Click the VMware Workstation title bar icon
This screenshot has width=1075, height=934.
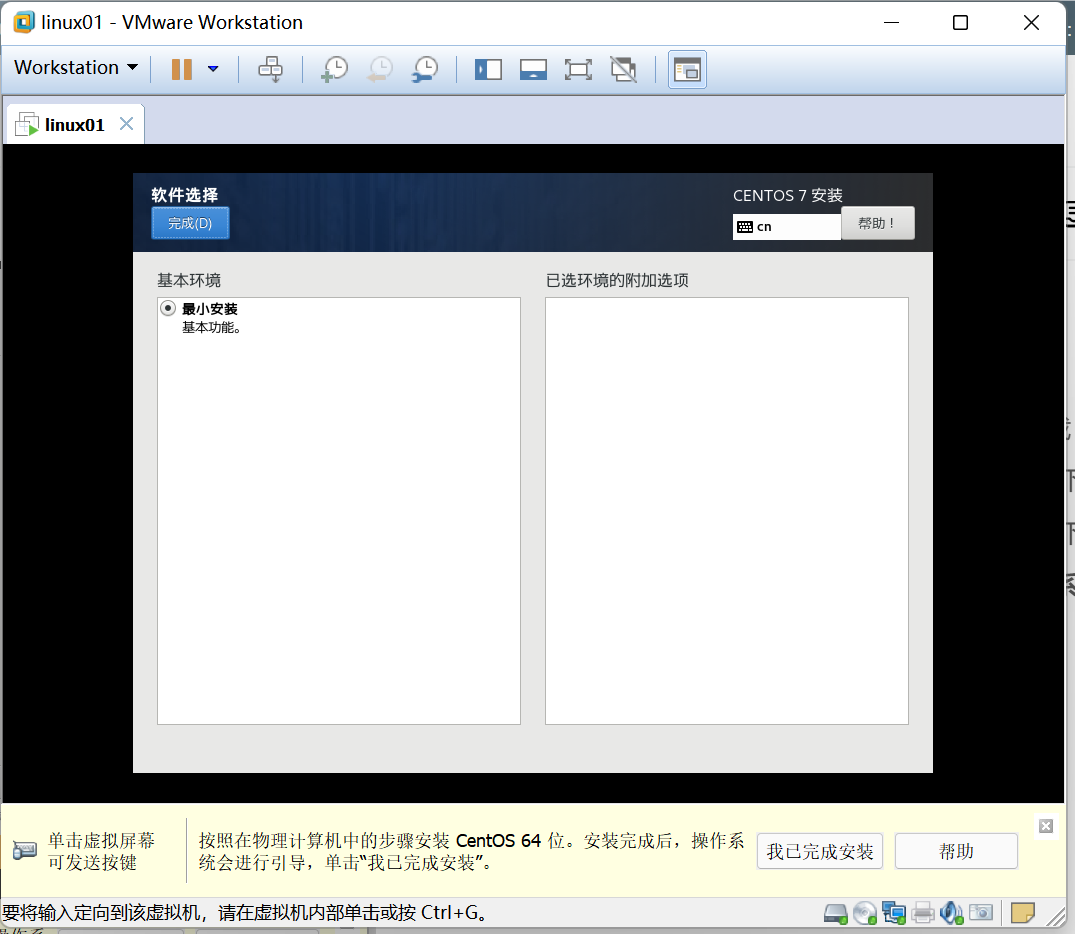[x=24, y=23]
